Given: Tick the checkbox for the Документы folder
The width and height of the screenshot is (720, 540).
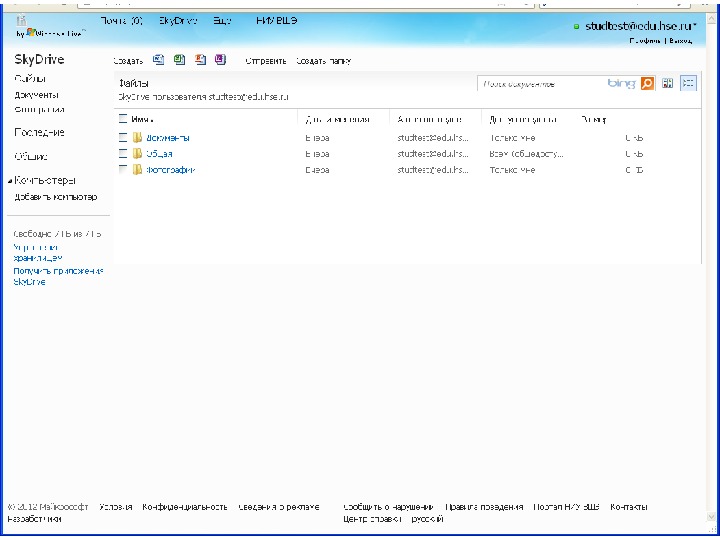Looking at the screenshot, I should 123,137.
